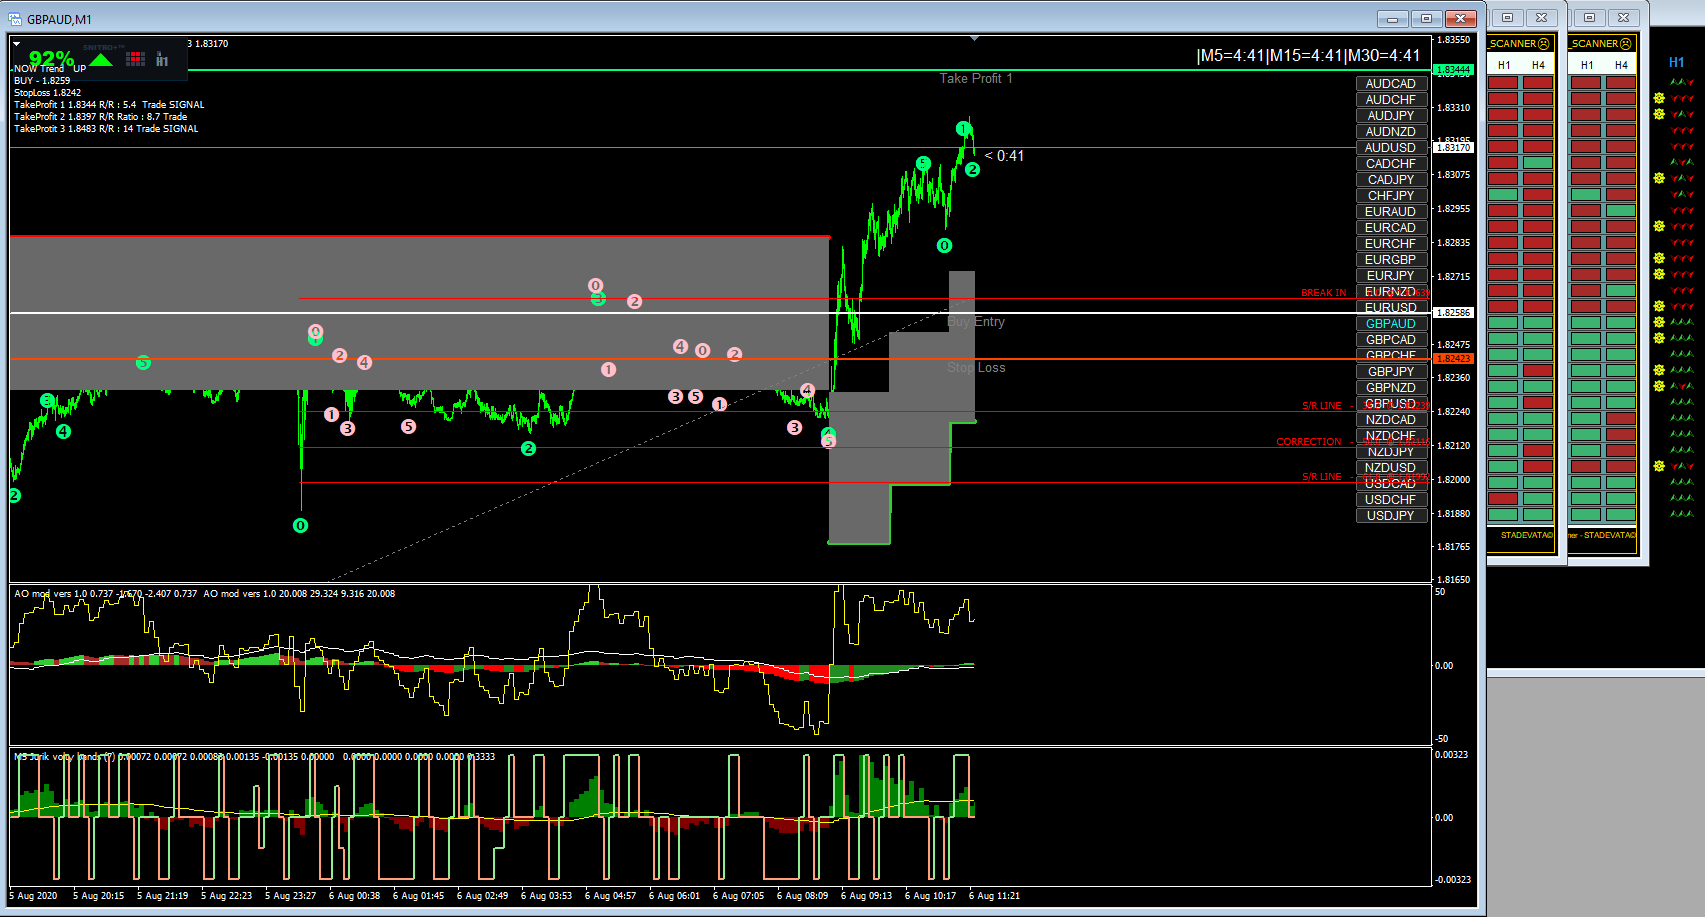
Task: Maximize the GBPAUD,M1 chart window
Action: tap(1426, 19)
